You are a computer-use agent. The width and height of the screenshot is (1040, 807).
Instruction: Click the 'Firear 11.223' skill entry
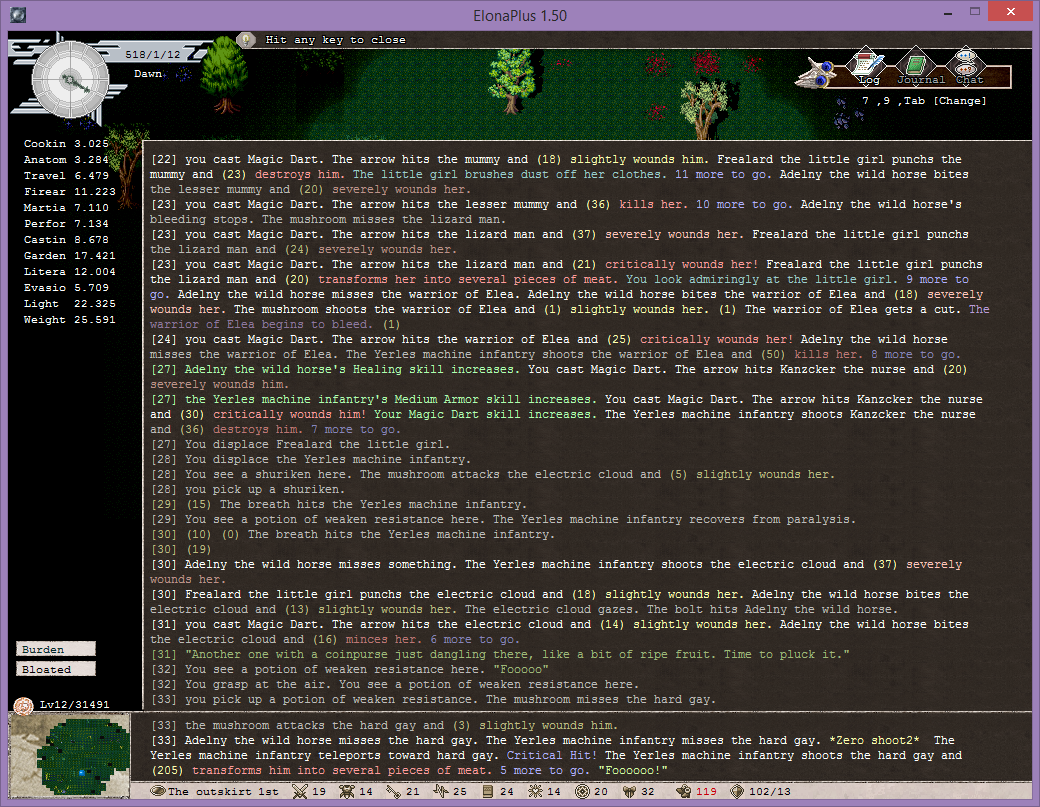pos(70,191)
